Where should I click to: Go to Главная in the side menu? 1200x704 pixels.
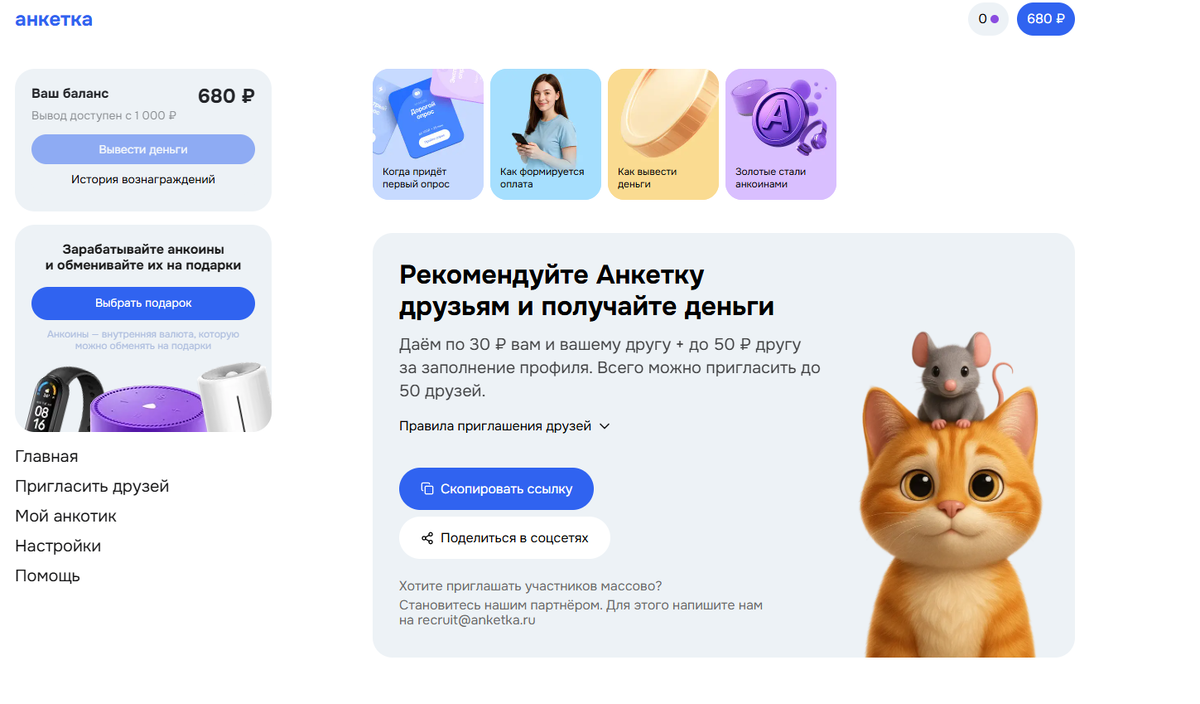click(46, 457)
